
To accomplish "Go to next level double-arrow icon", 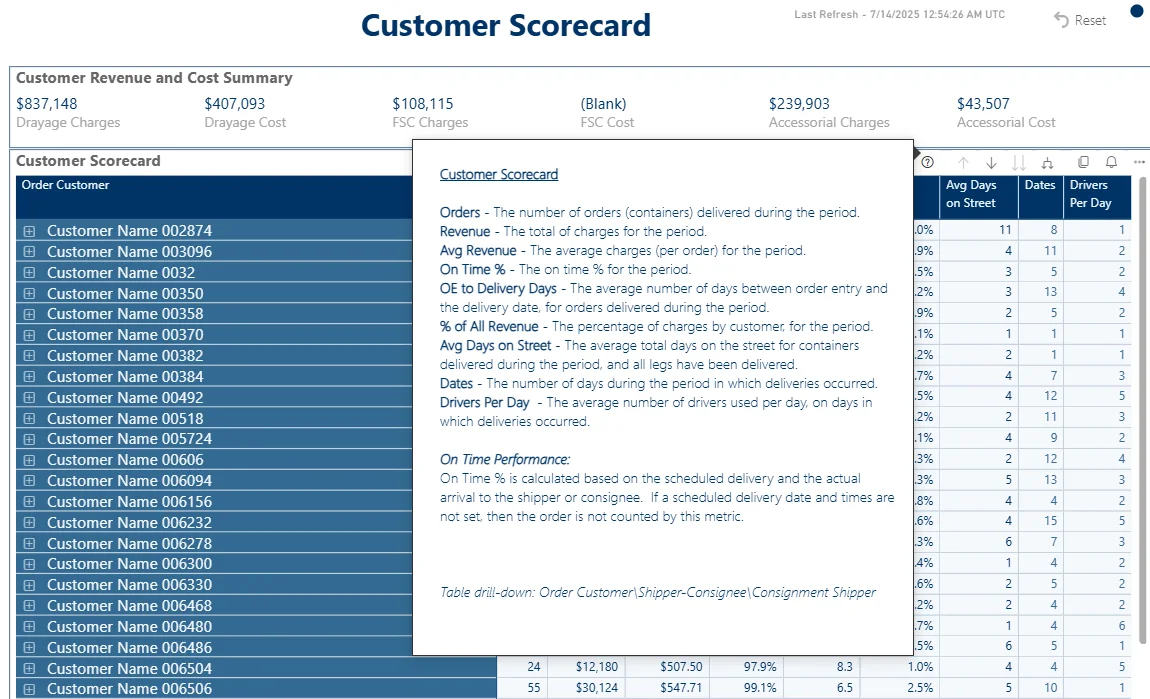I will [x=1019, y=163].
